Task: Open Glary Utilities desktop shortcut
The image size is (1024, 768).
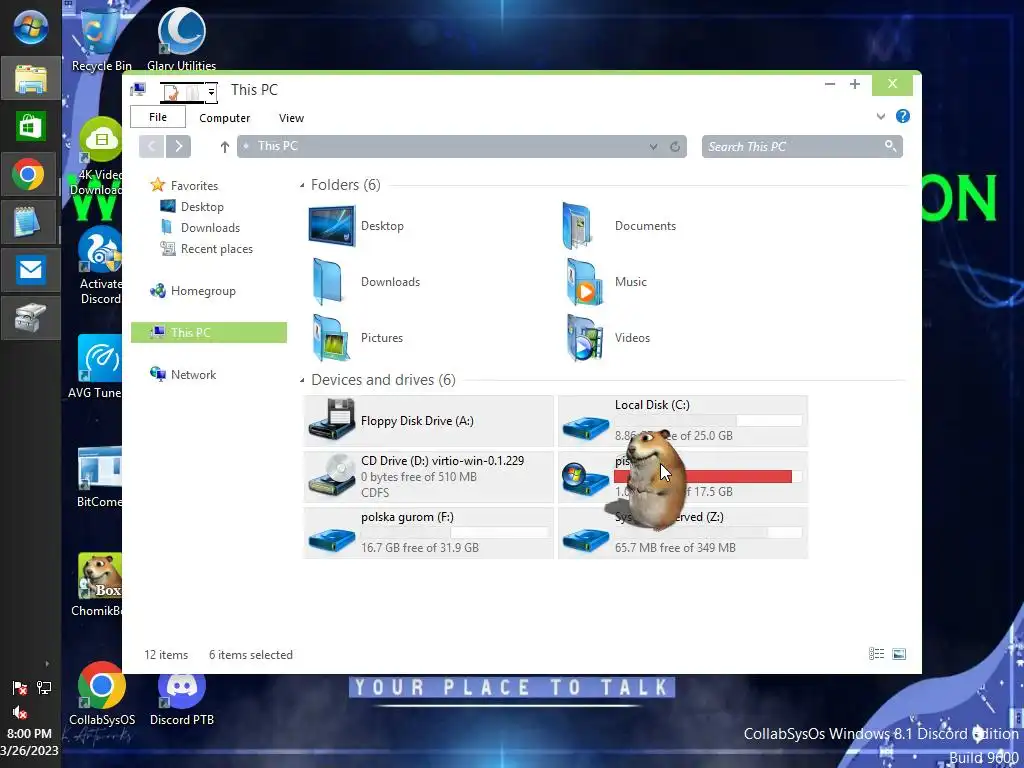Action: click(x=182, y=39)
